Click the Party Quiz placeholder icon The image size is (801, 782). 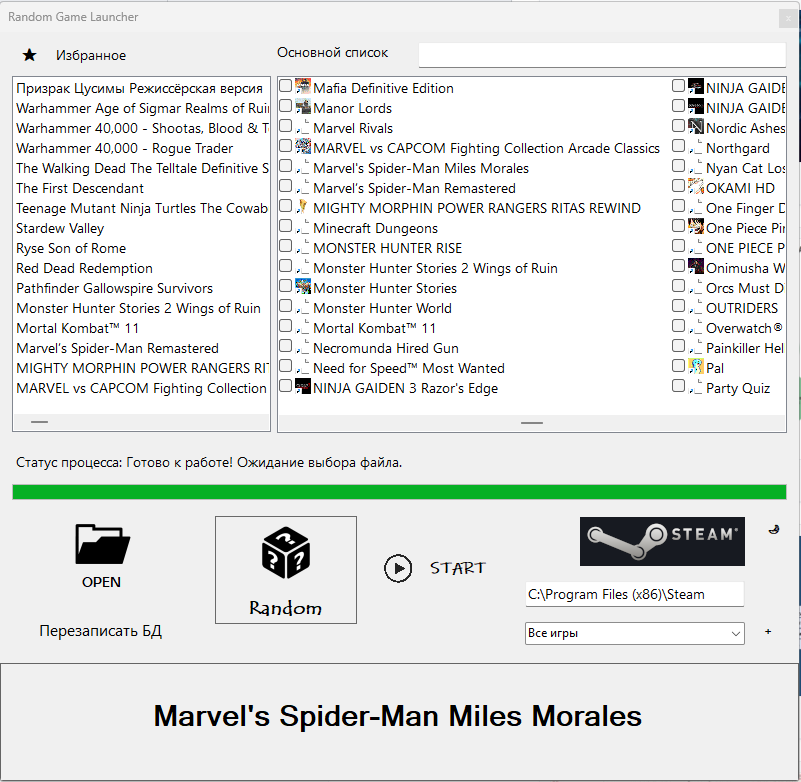(x=696, y=387)
